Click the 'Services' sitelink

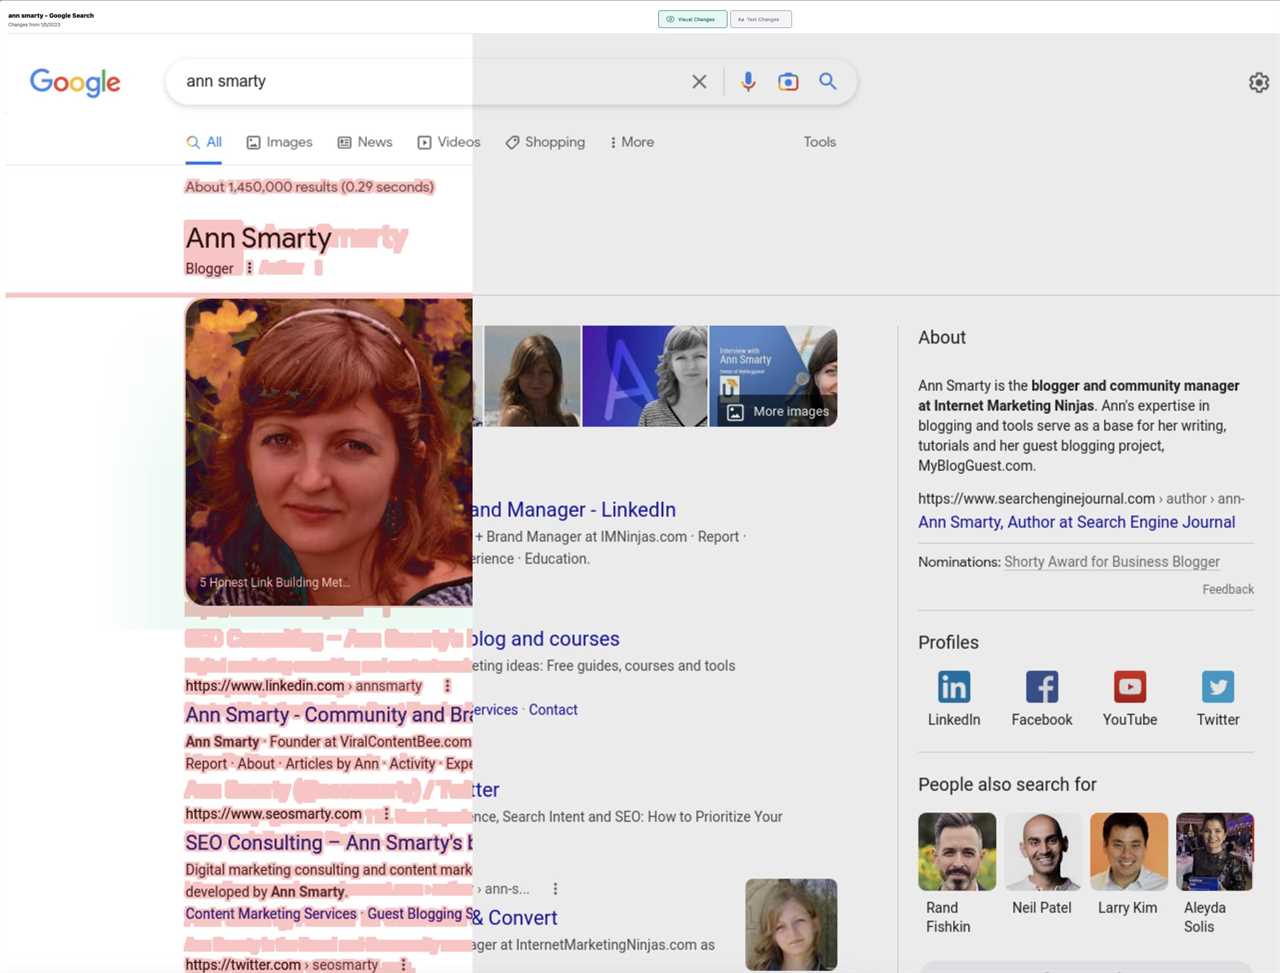(x=495, y=709)
